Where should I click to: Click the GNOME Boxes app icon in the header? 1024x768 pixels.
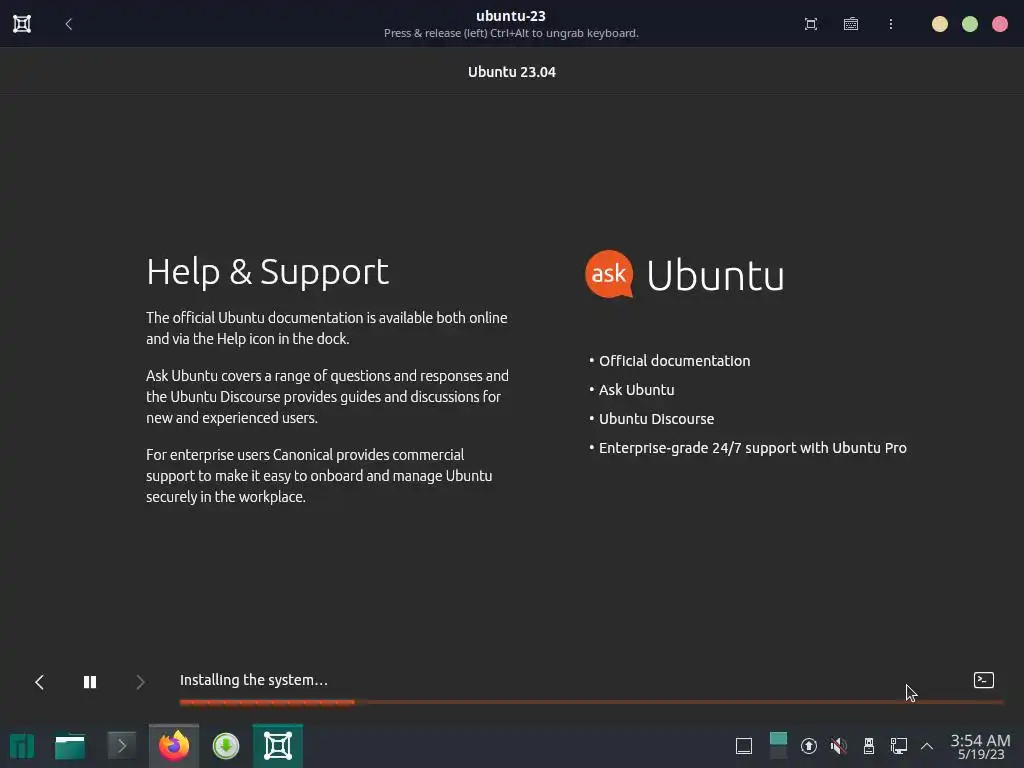[x=22, y=24]
